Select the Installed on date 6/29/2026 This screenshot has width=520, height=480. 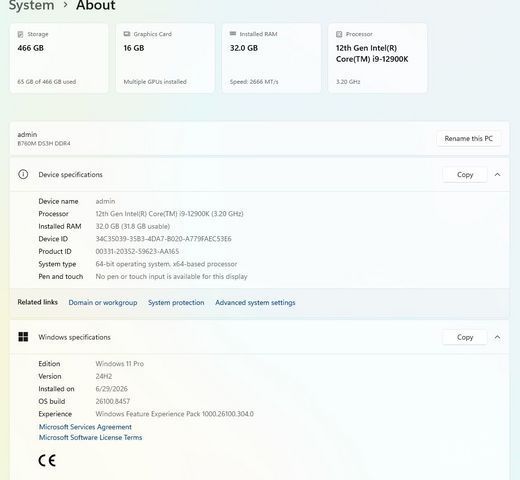tap(111, 389)
